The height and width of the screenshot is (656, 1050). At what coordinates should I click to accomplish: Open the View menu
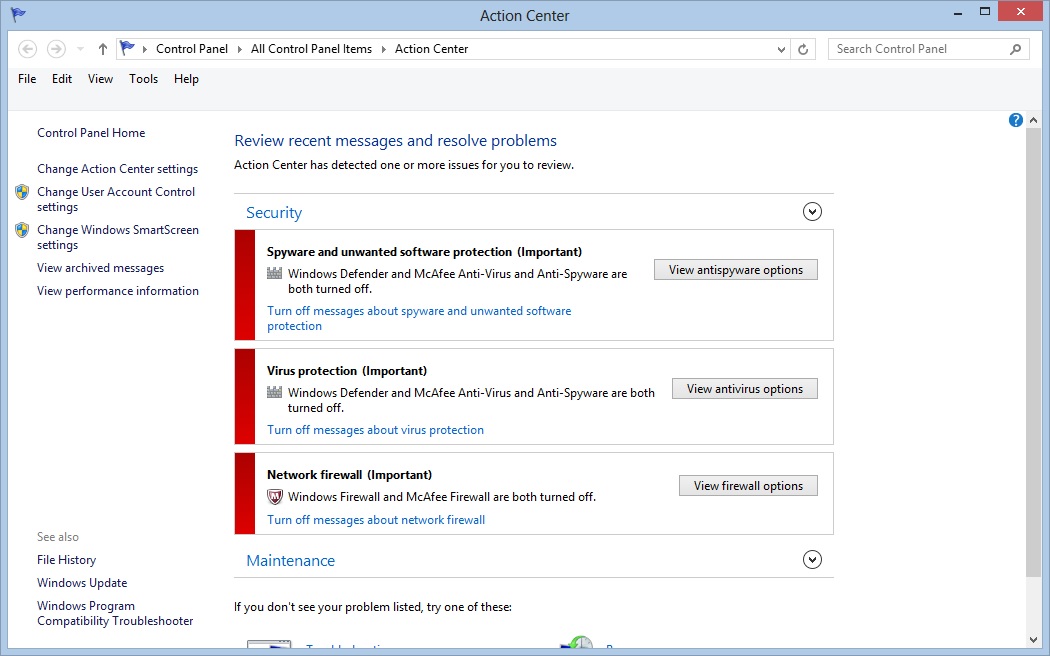[x=100, y=79]
